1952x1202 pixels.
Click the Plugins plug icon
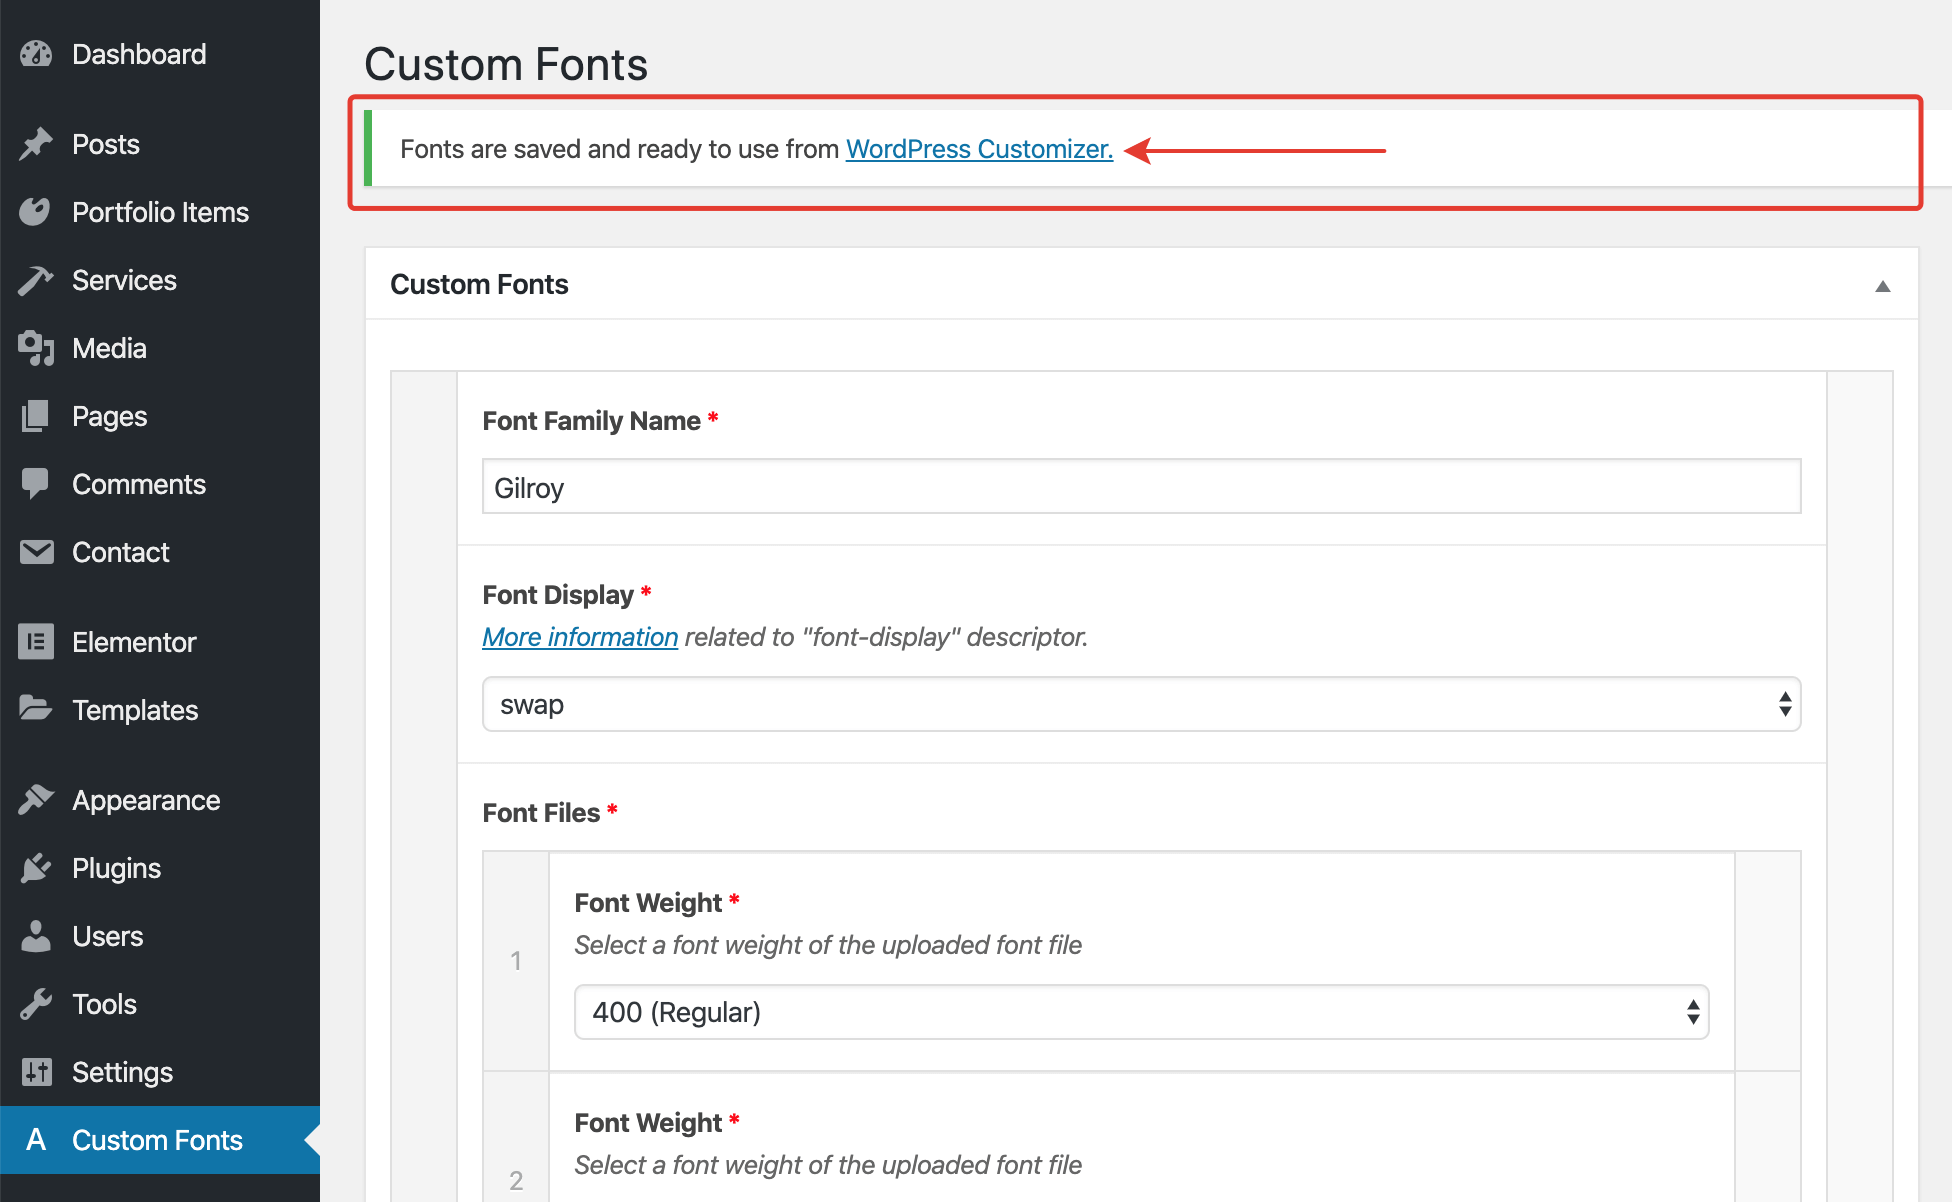pos(36,868)
